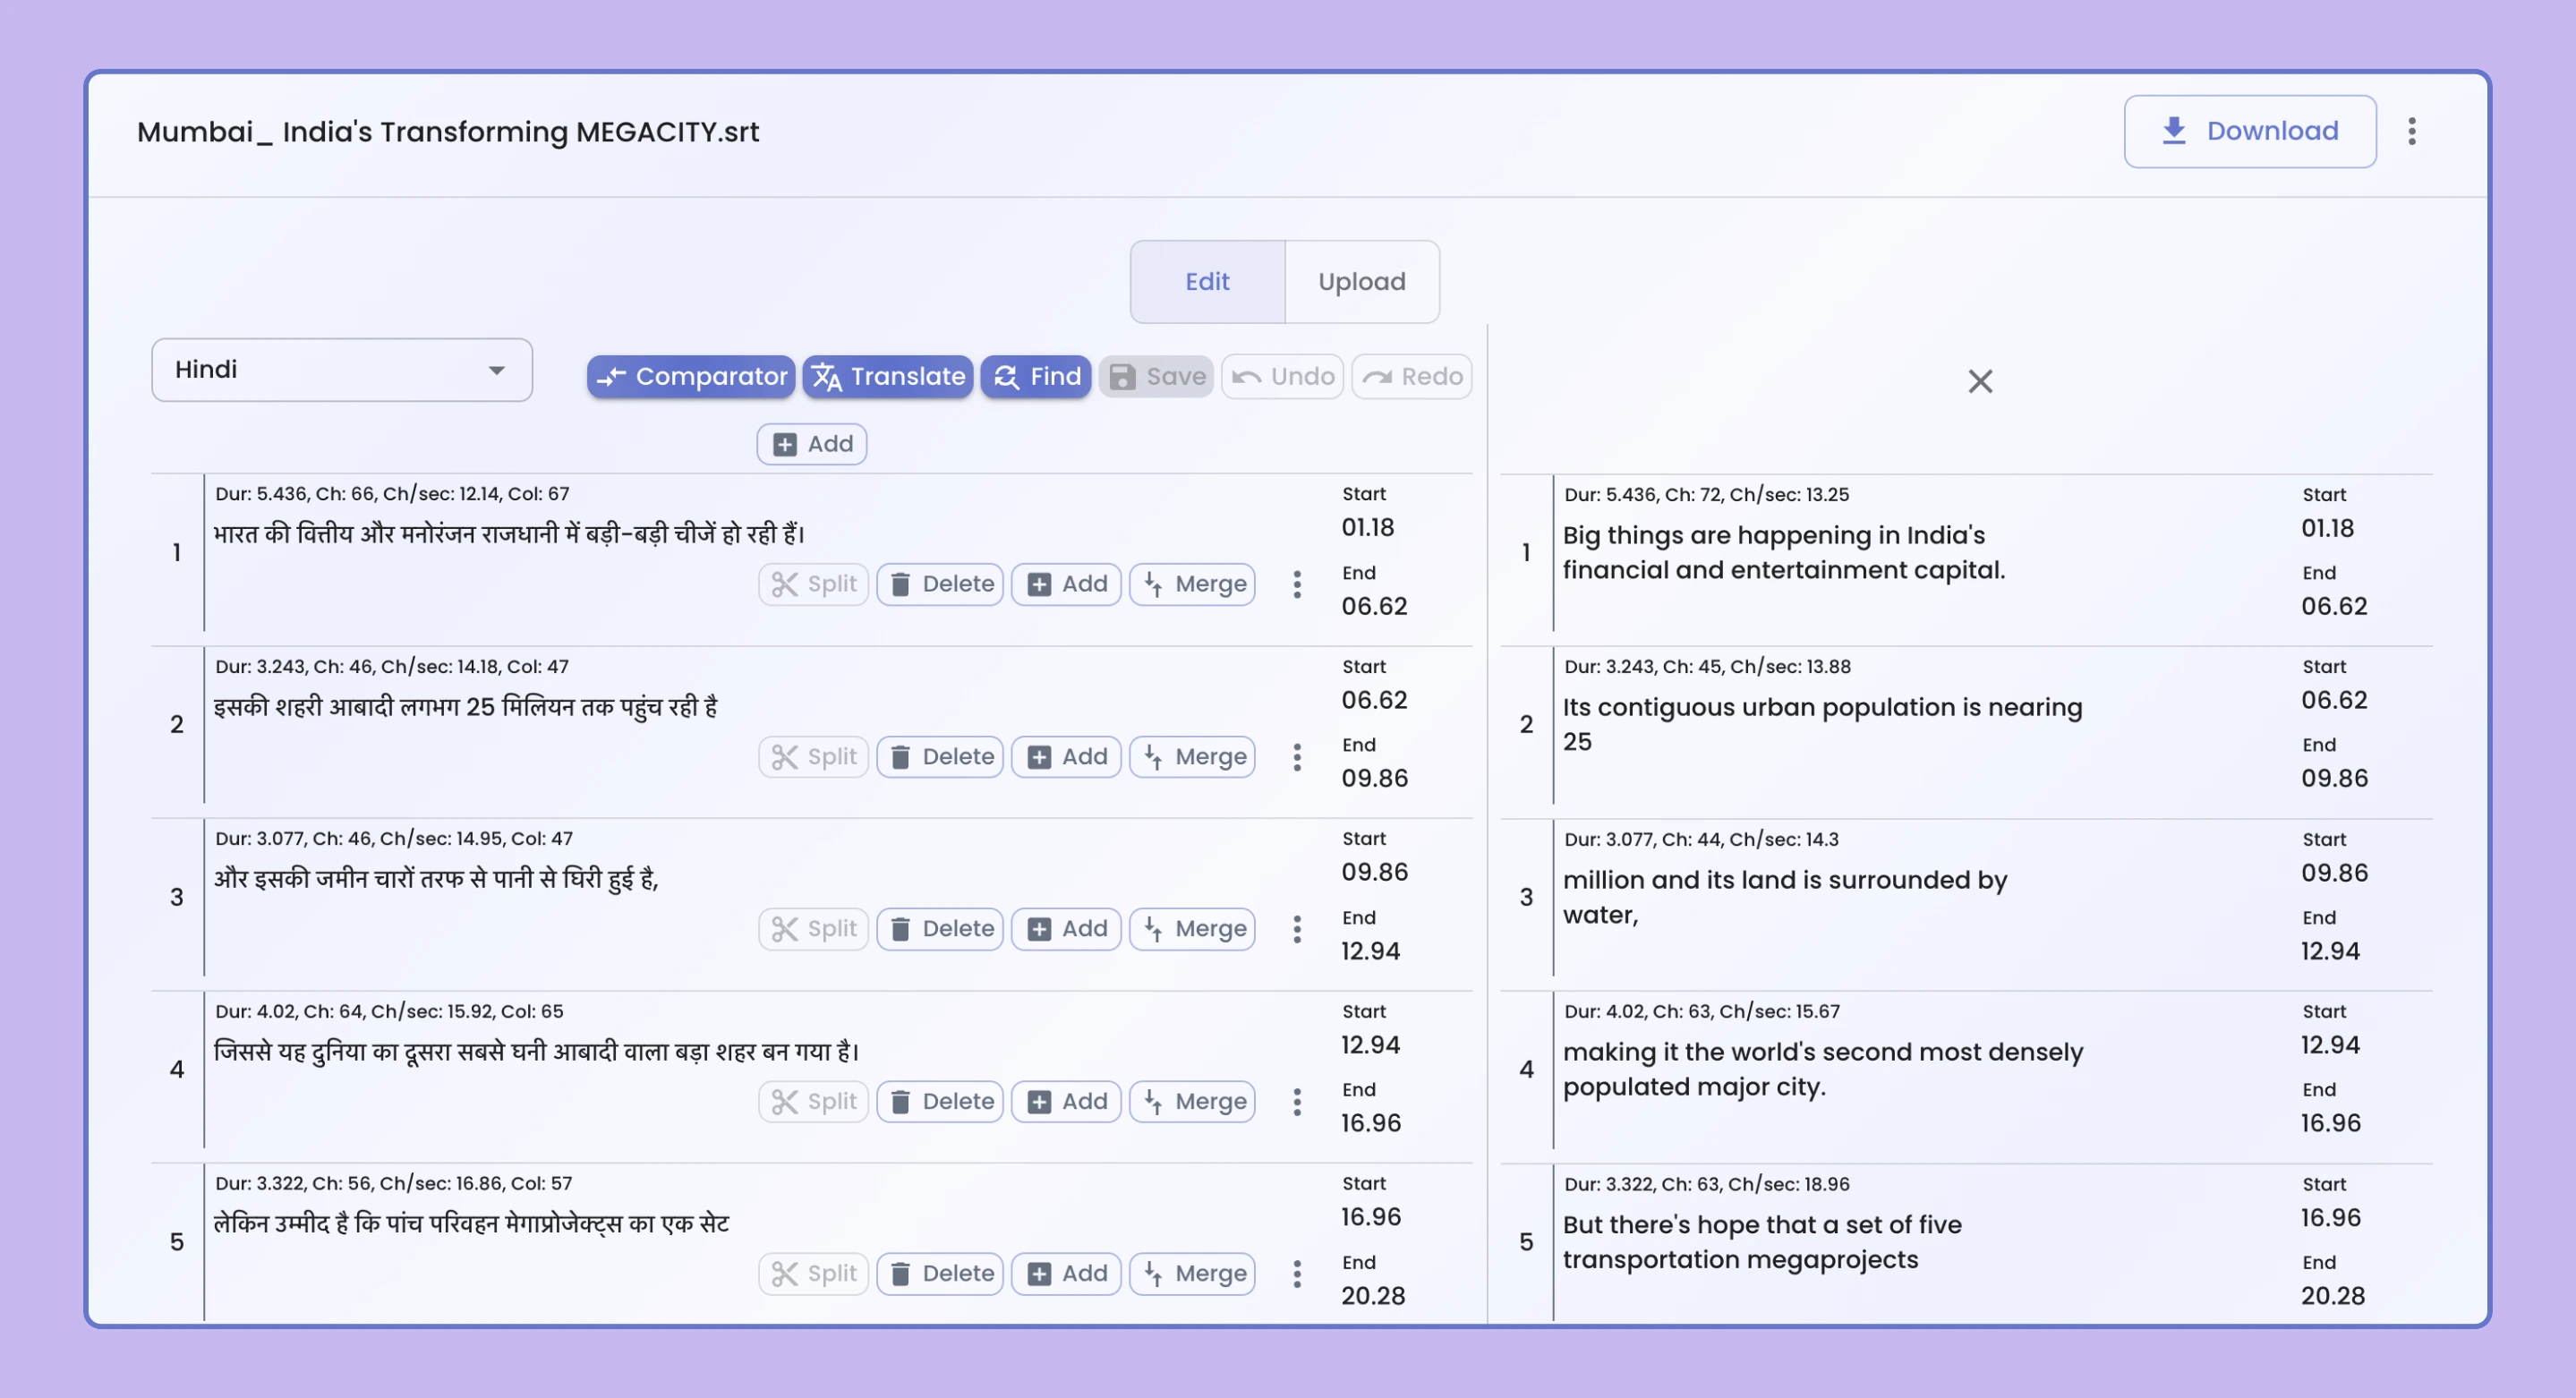Toggle the Edit tab view

[1207, 281]
